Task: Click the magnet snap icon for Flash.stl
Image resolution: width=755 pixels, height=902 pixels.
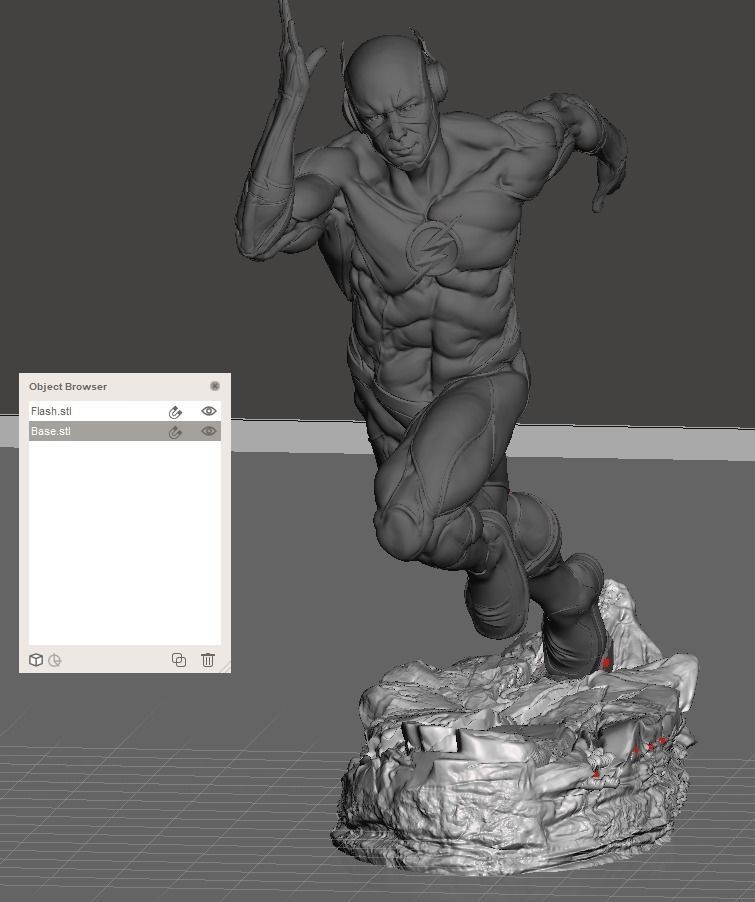Action: pyautogui.click(x=175, y=412)
